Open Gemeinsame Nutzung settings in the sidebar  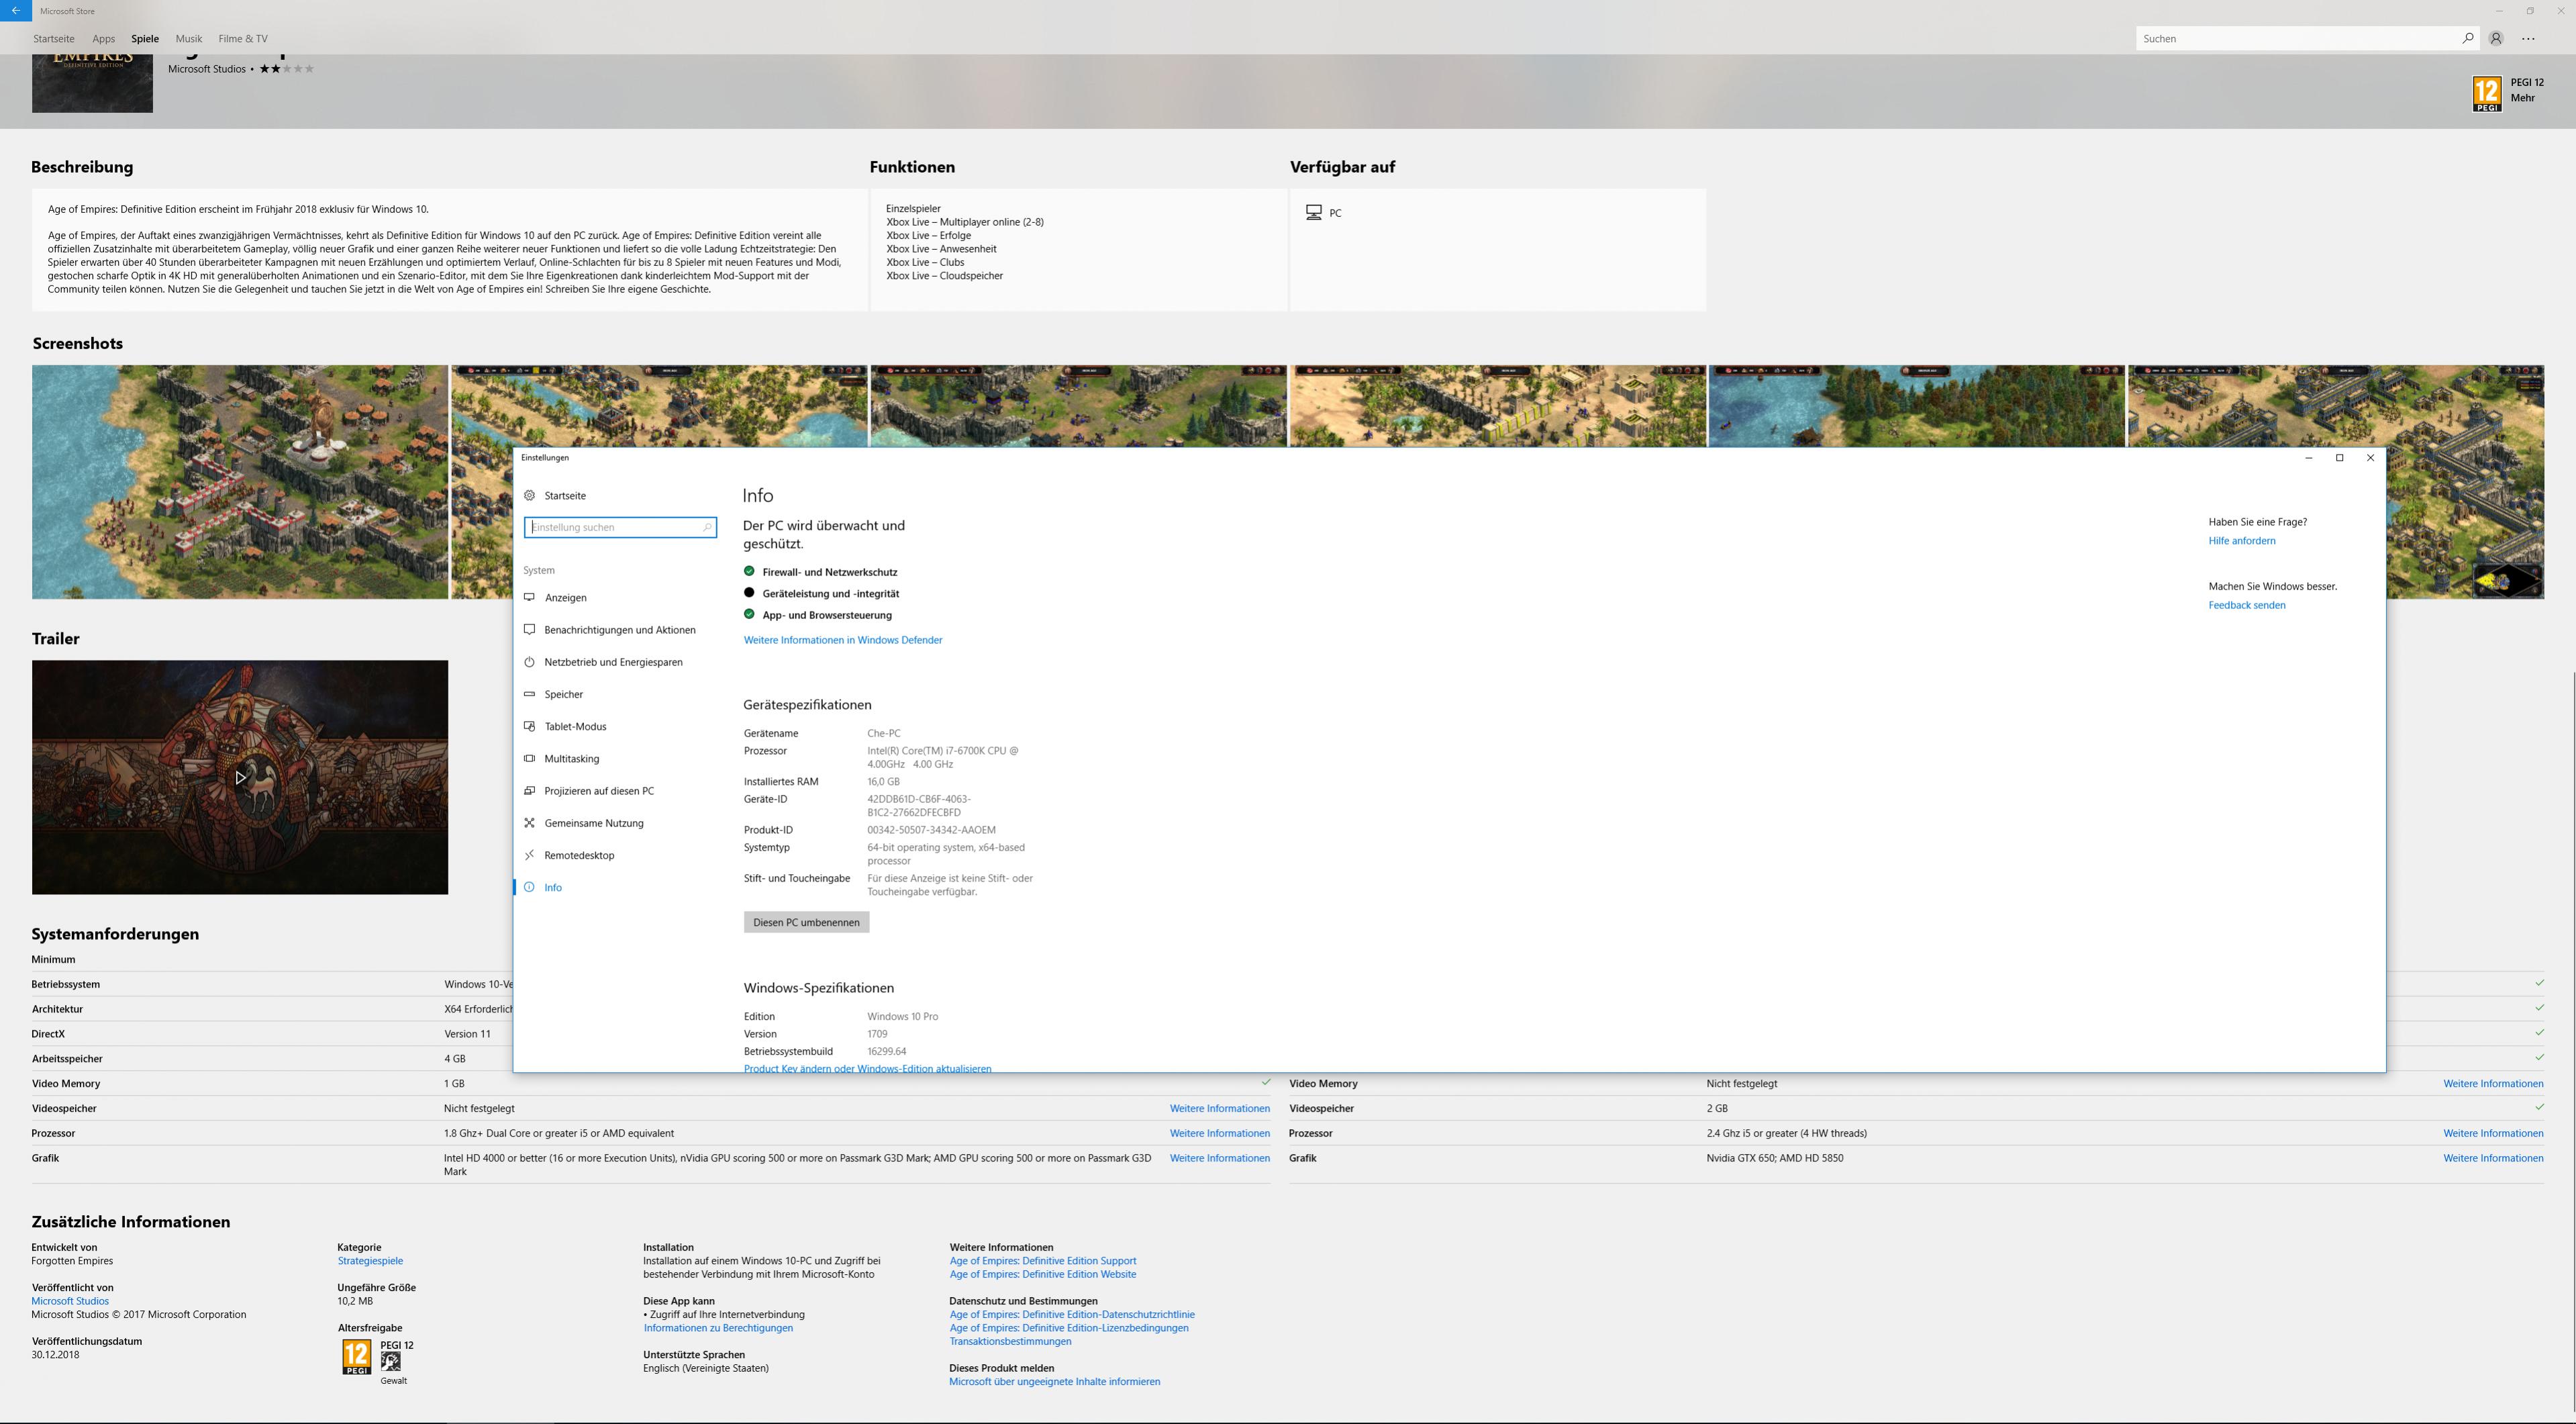[593, 823]
